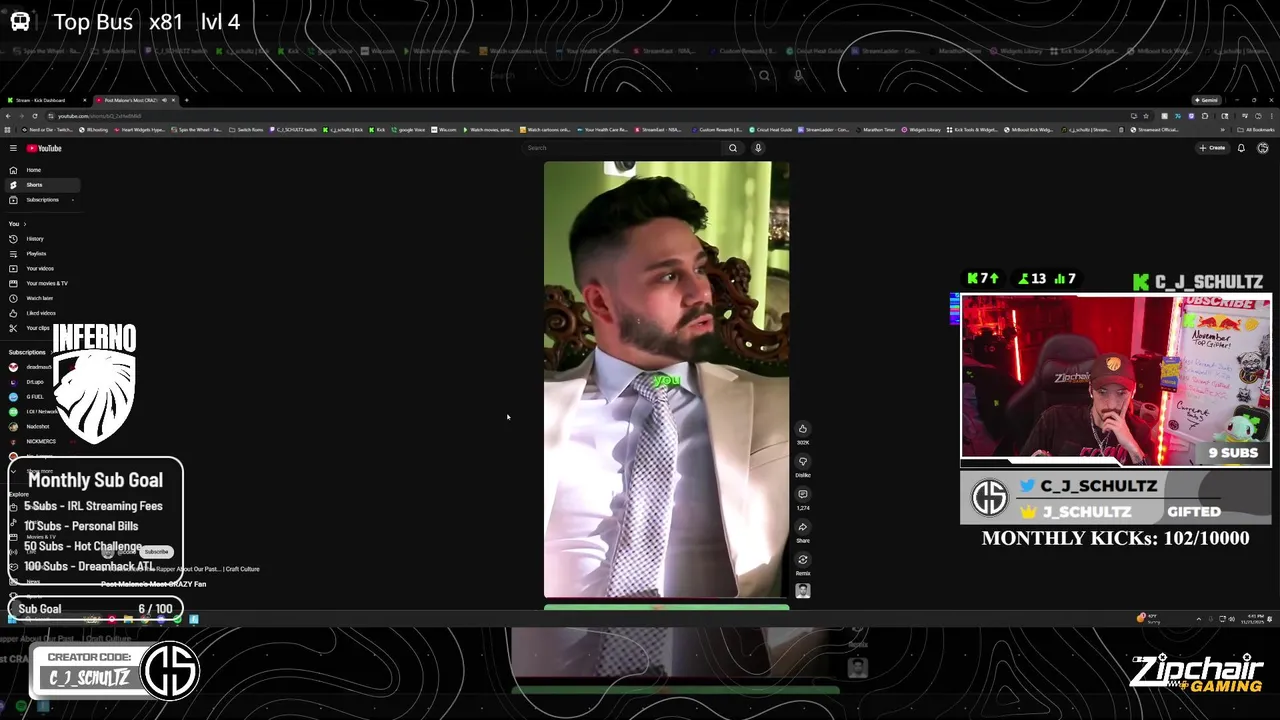Reload the browser page

[x=35, y=116]
